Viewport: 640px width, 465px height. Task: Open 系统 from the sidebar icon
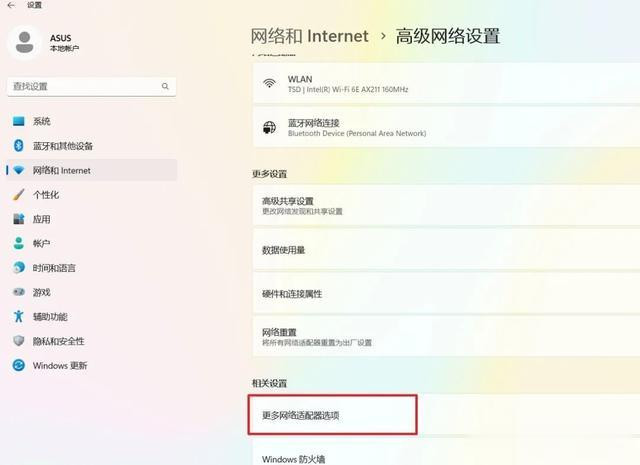coord(18,121)
